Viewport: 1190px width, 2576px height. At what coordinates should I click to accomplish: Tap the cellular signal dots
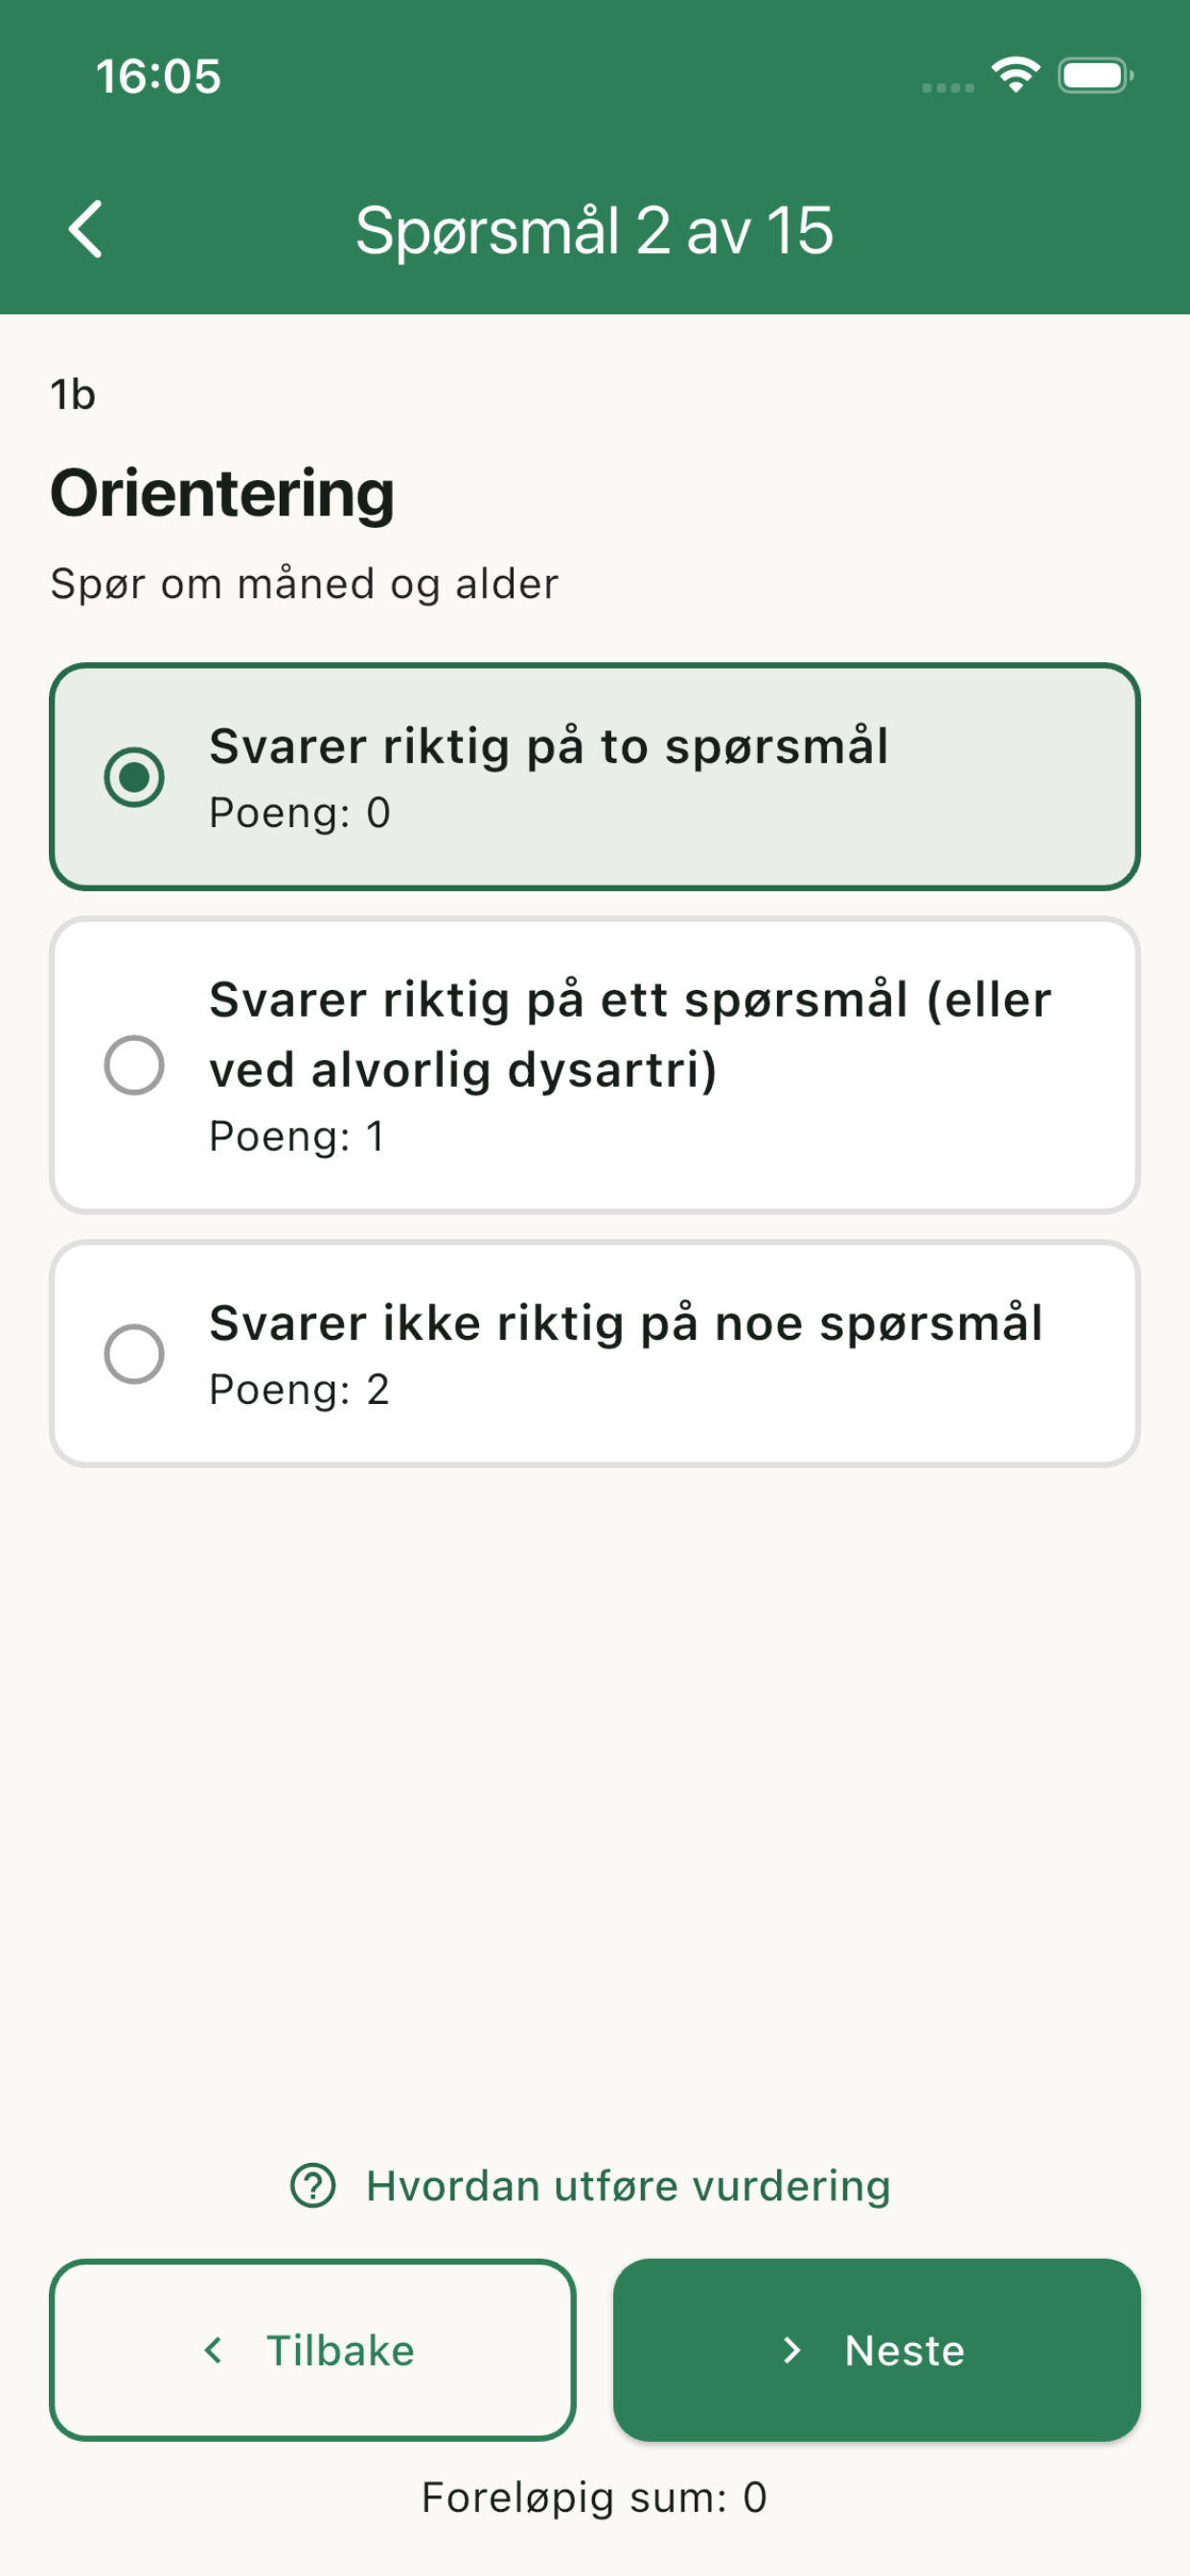point(947,88)
